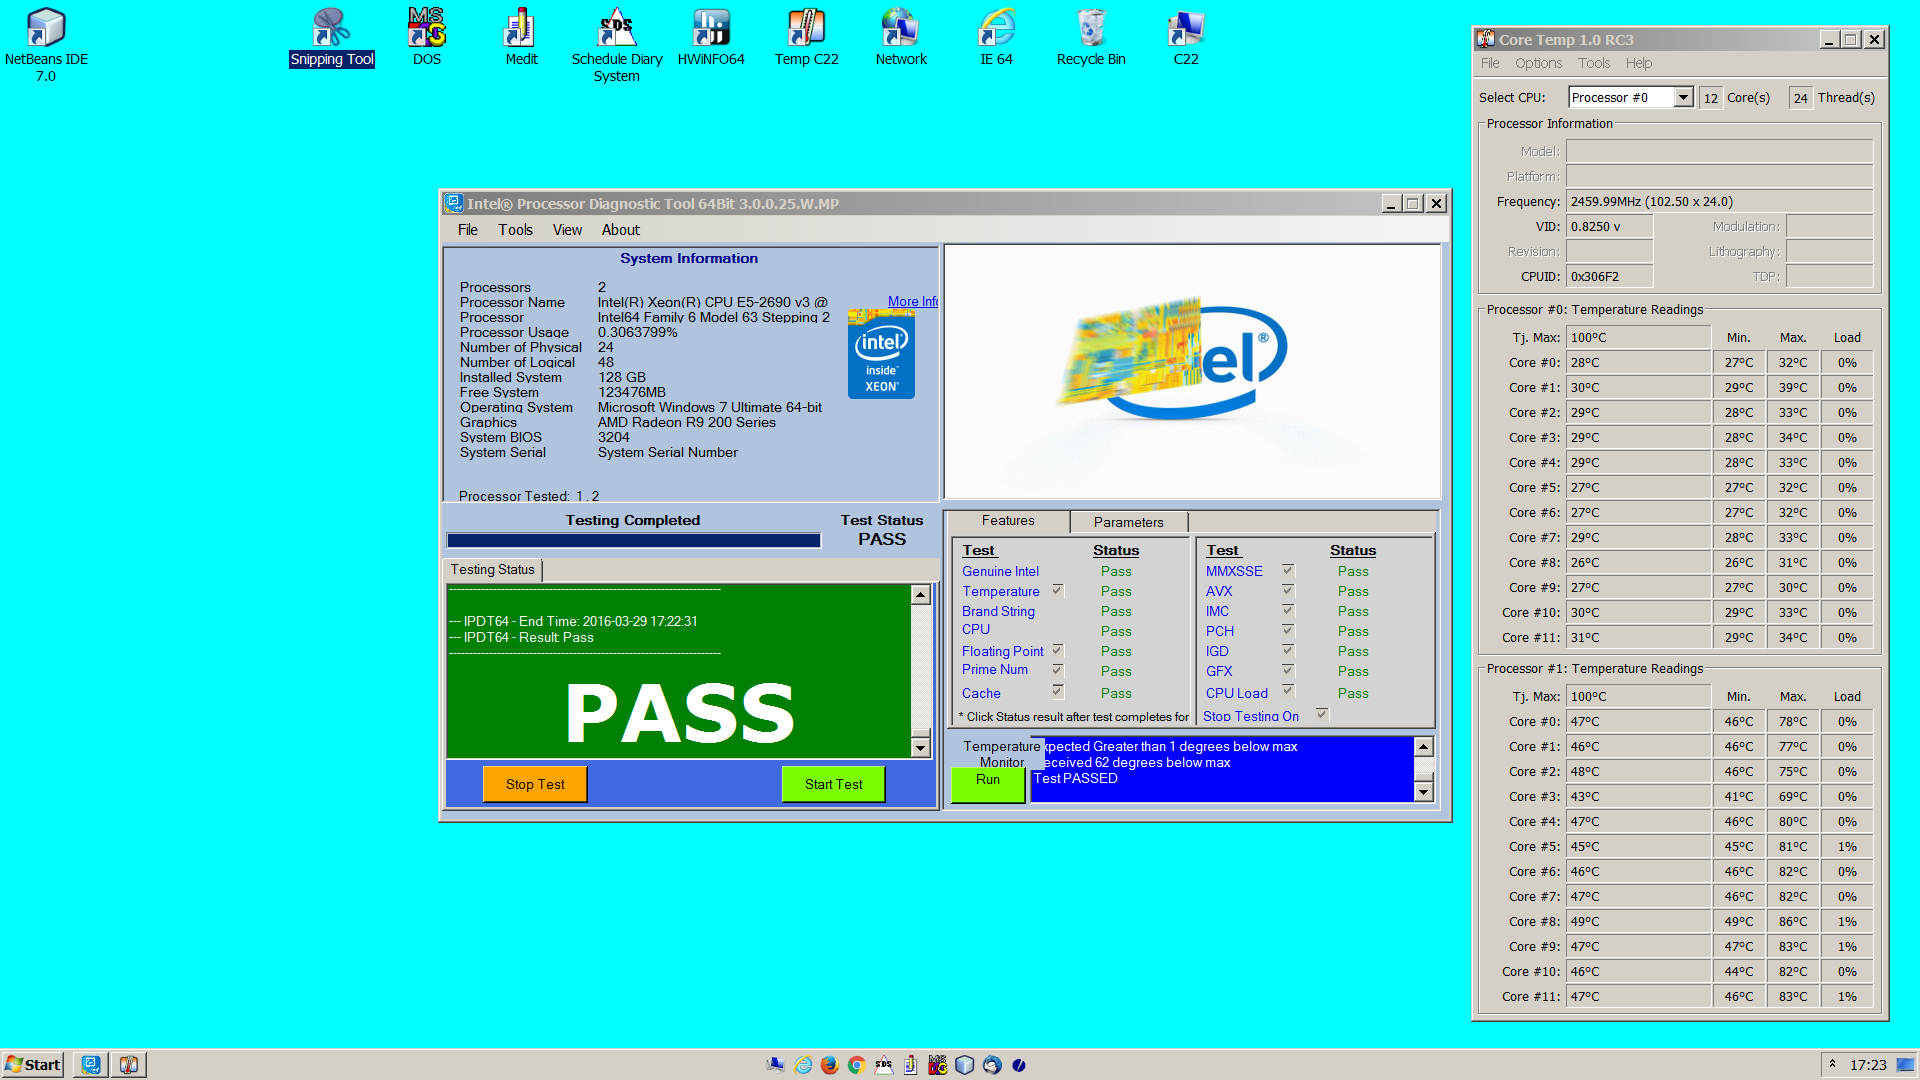Screen dimensions: 1920x1080
Task: Click the Firefox icon in the taskbar
Action: pyautogui.click(x=829, y=1065)
